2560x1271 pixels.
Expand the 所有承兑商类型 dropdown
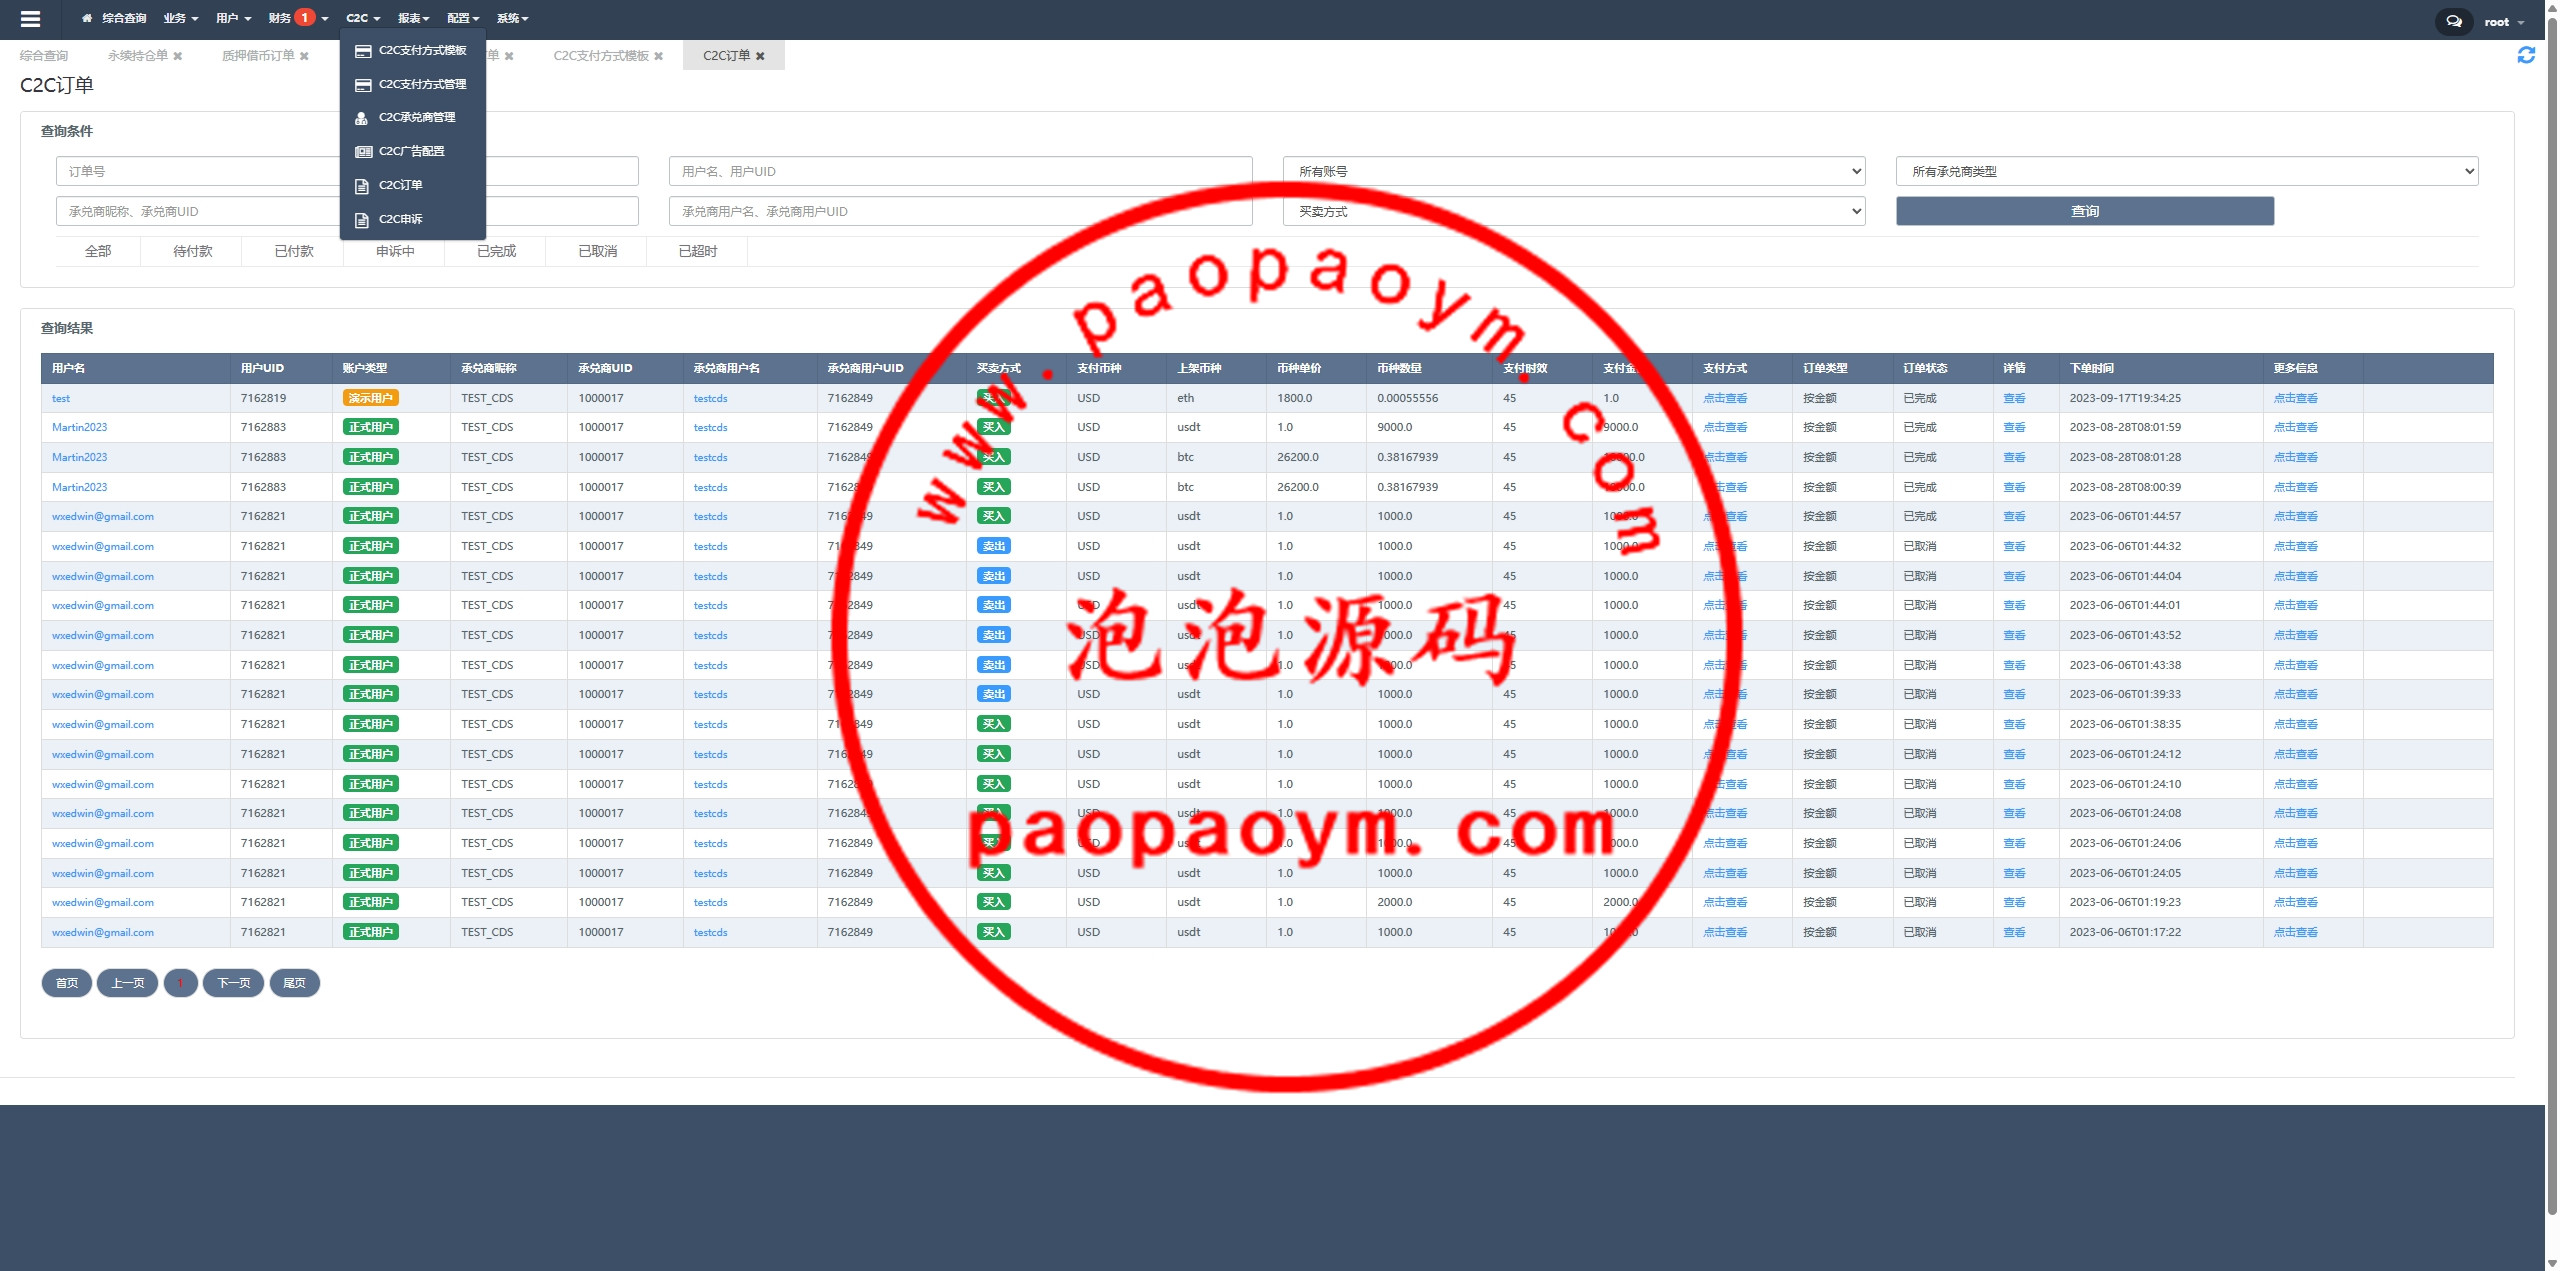[2186, 171]
